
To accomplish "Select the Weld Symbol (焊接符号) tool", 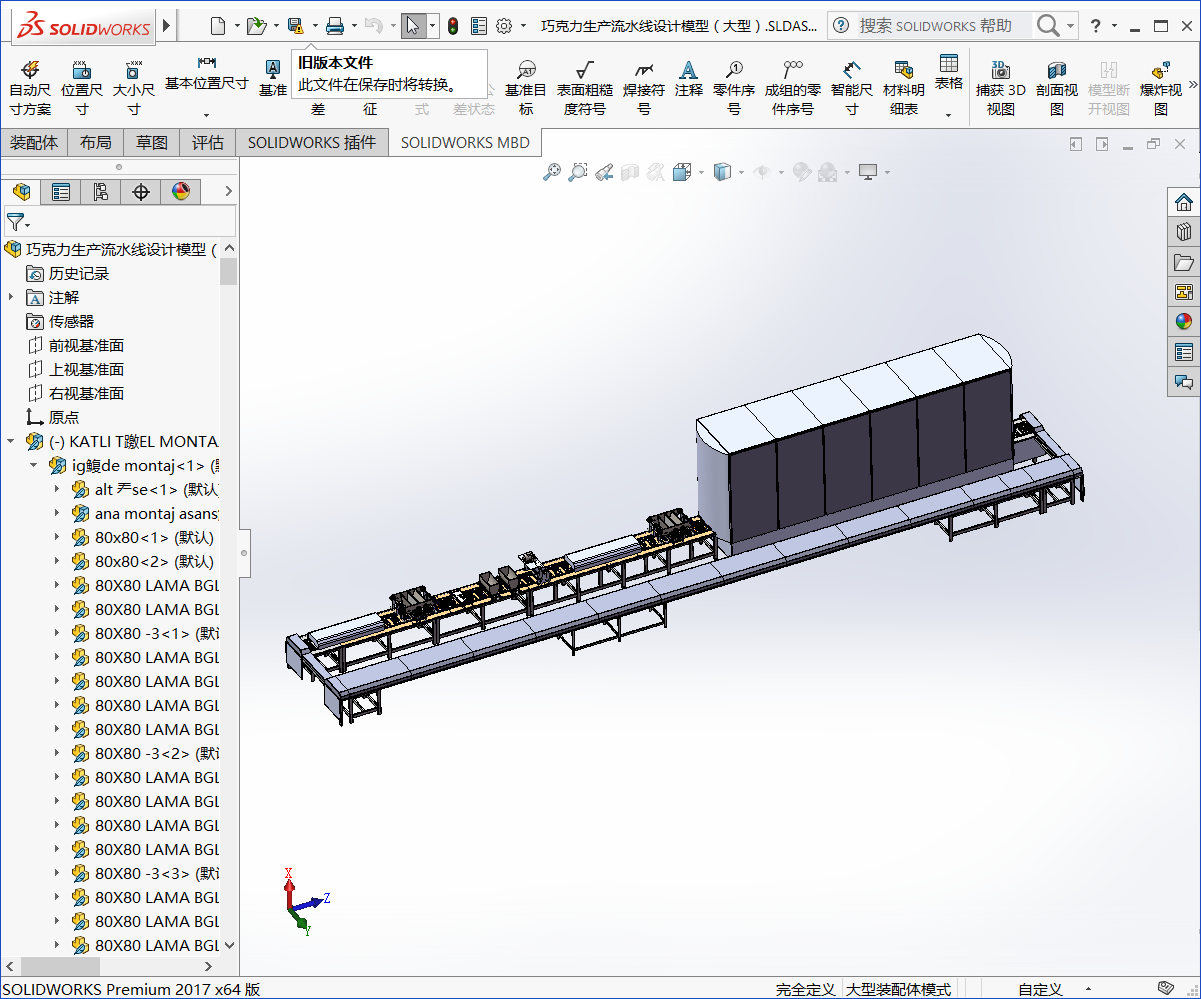I will [x=644, y=86].
